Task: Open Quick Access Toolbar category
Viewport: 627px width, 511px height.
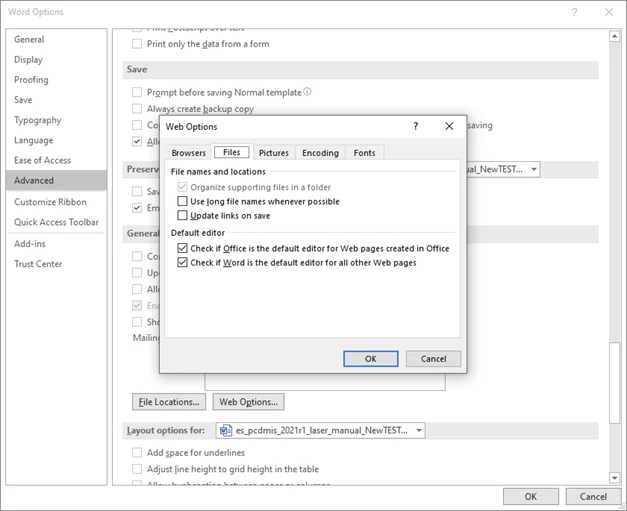Action: pos(56,222)
